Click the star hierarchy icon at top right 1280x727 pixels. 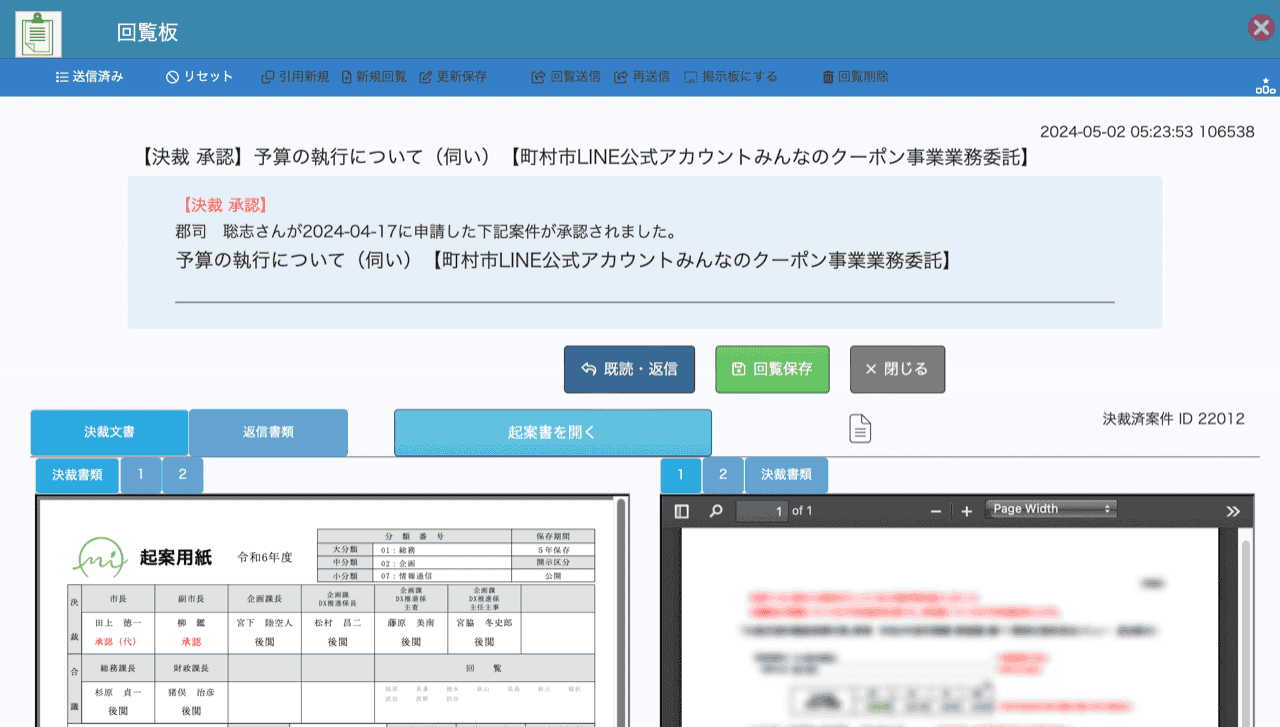click(x=1265, y=86)
